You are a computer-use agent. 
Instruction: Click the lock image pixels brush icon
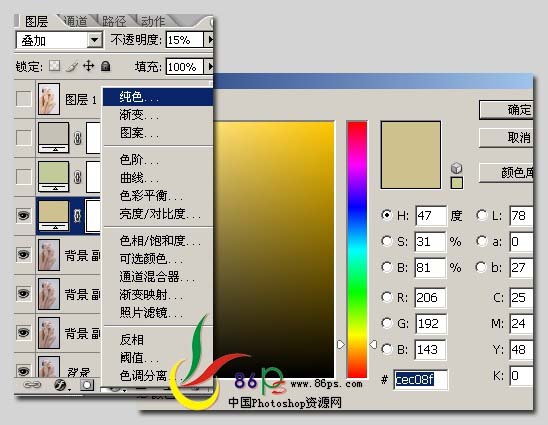tap(72, 66)
